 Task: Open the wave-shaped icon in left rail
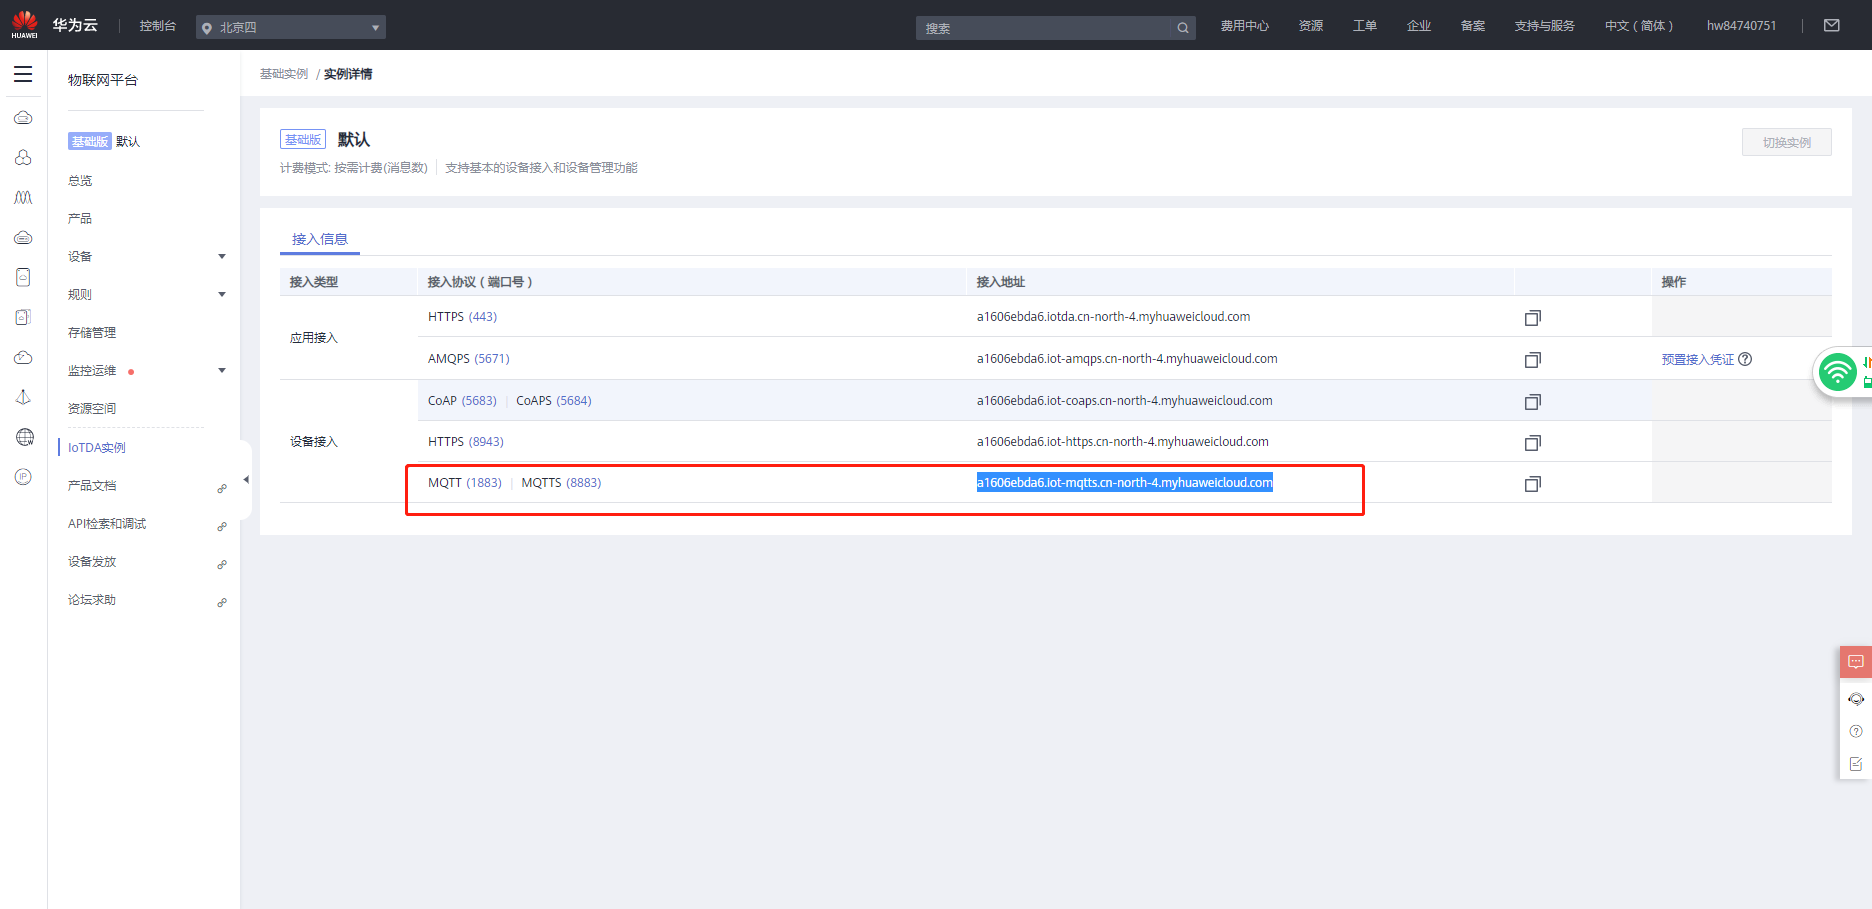pyautogui.click(x=24, y=198)
